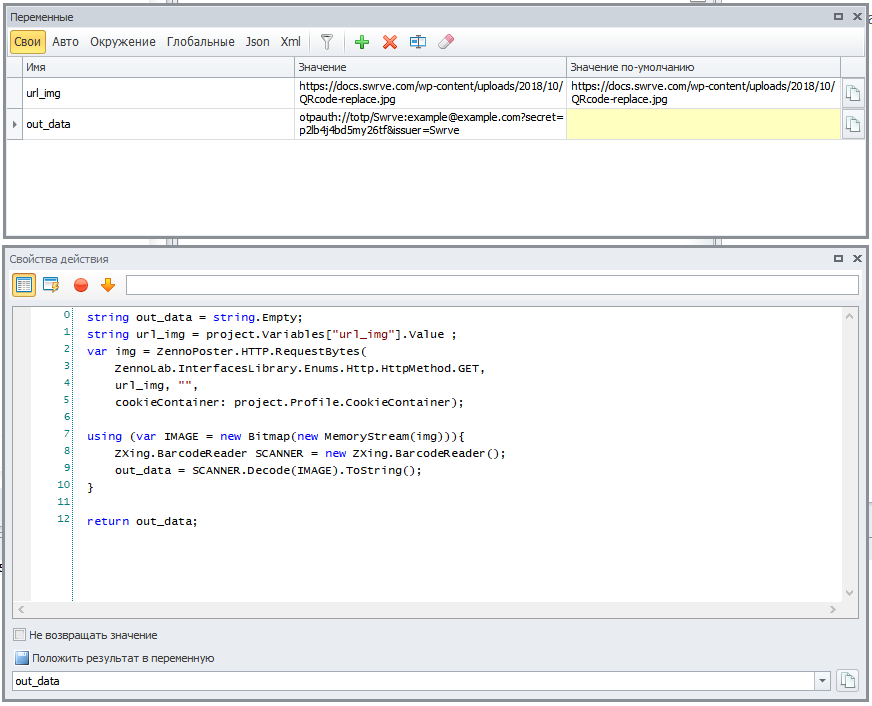Click the red circle breakpoint icon
The image size is (872, 706).
(x=81, y=285)
